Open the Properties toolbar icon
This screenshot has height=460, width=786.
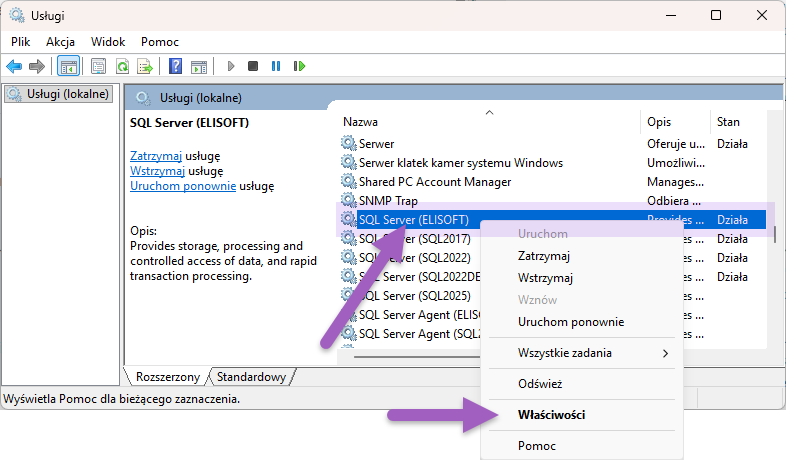98,66
